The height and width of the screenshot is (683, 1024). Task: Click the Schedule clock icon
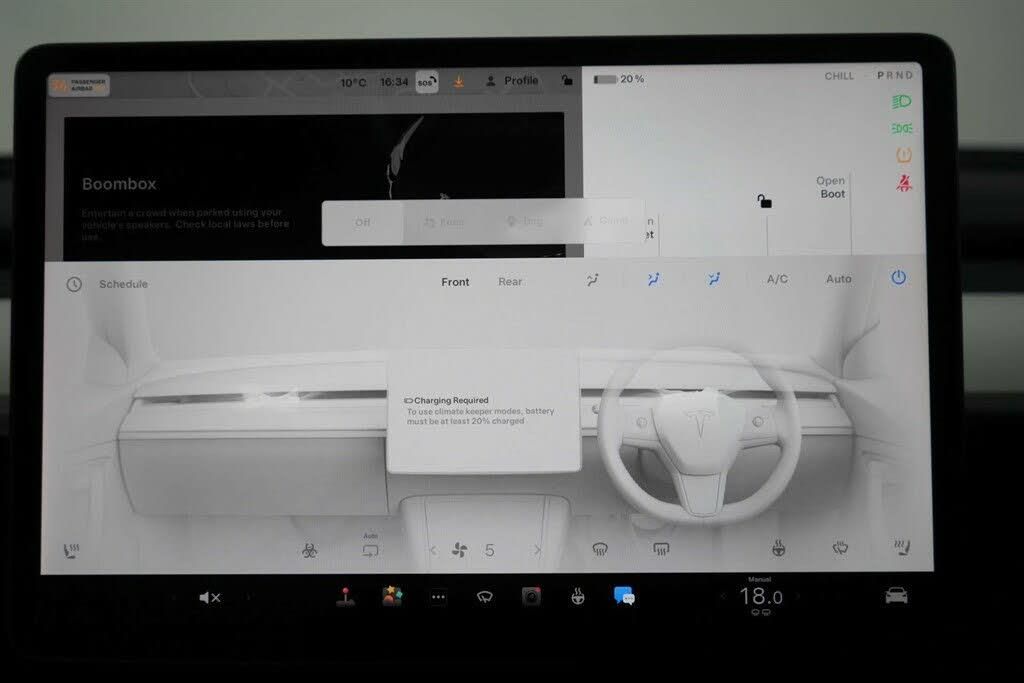[74, 284]
